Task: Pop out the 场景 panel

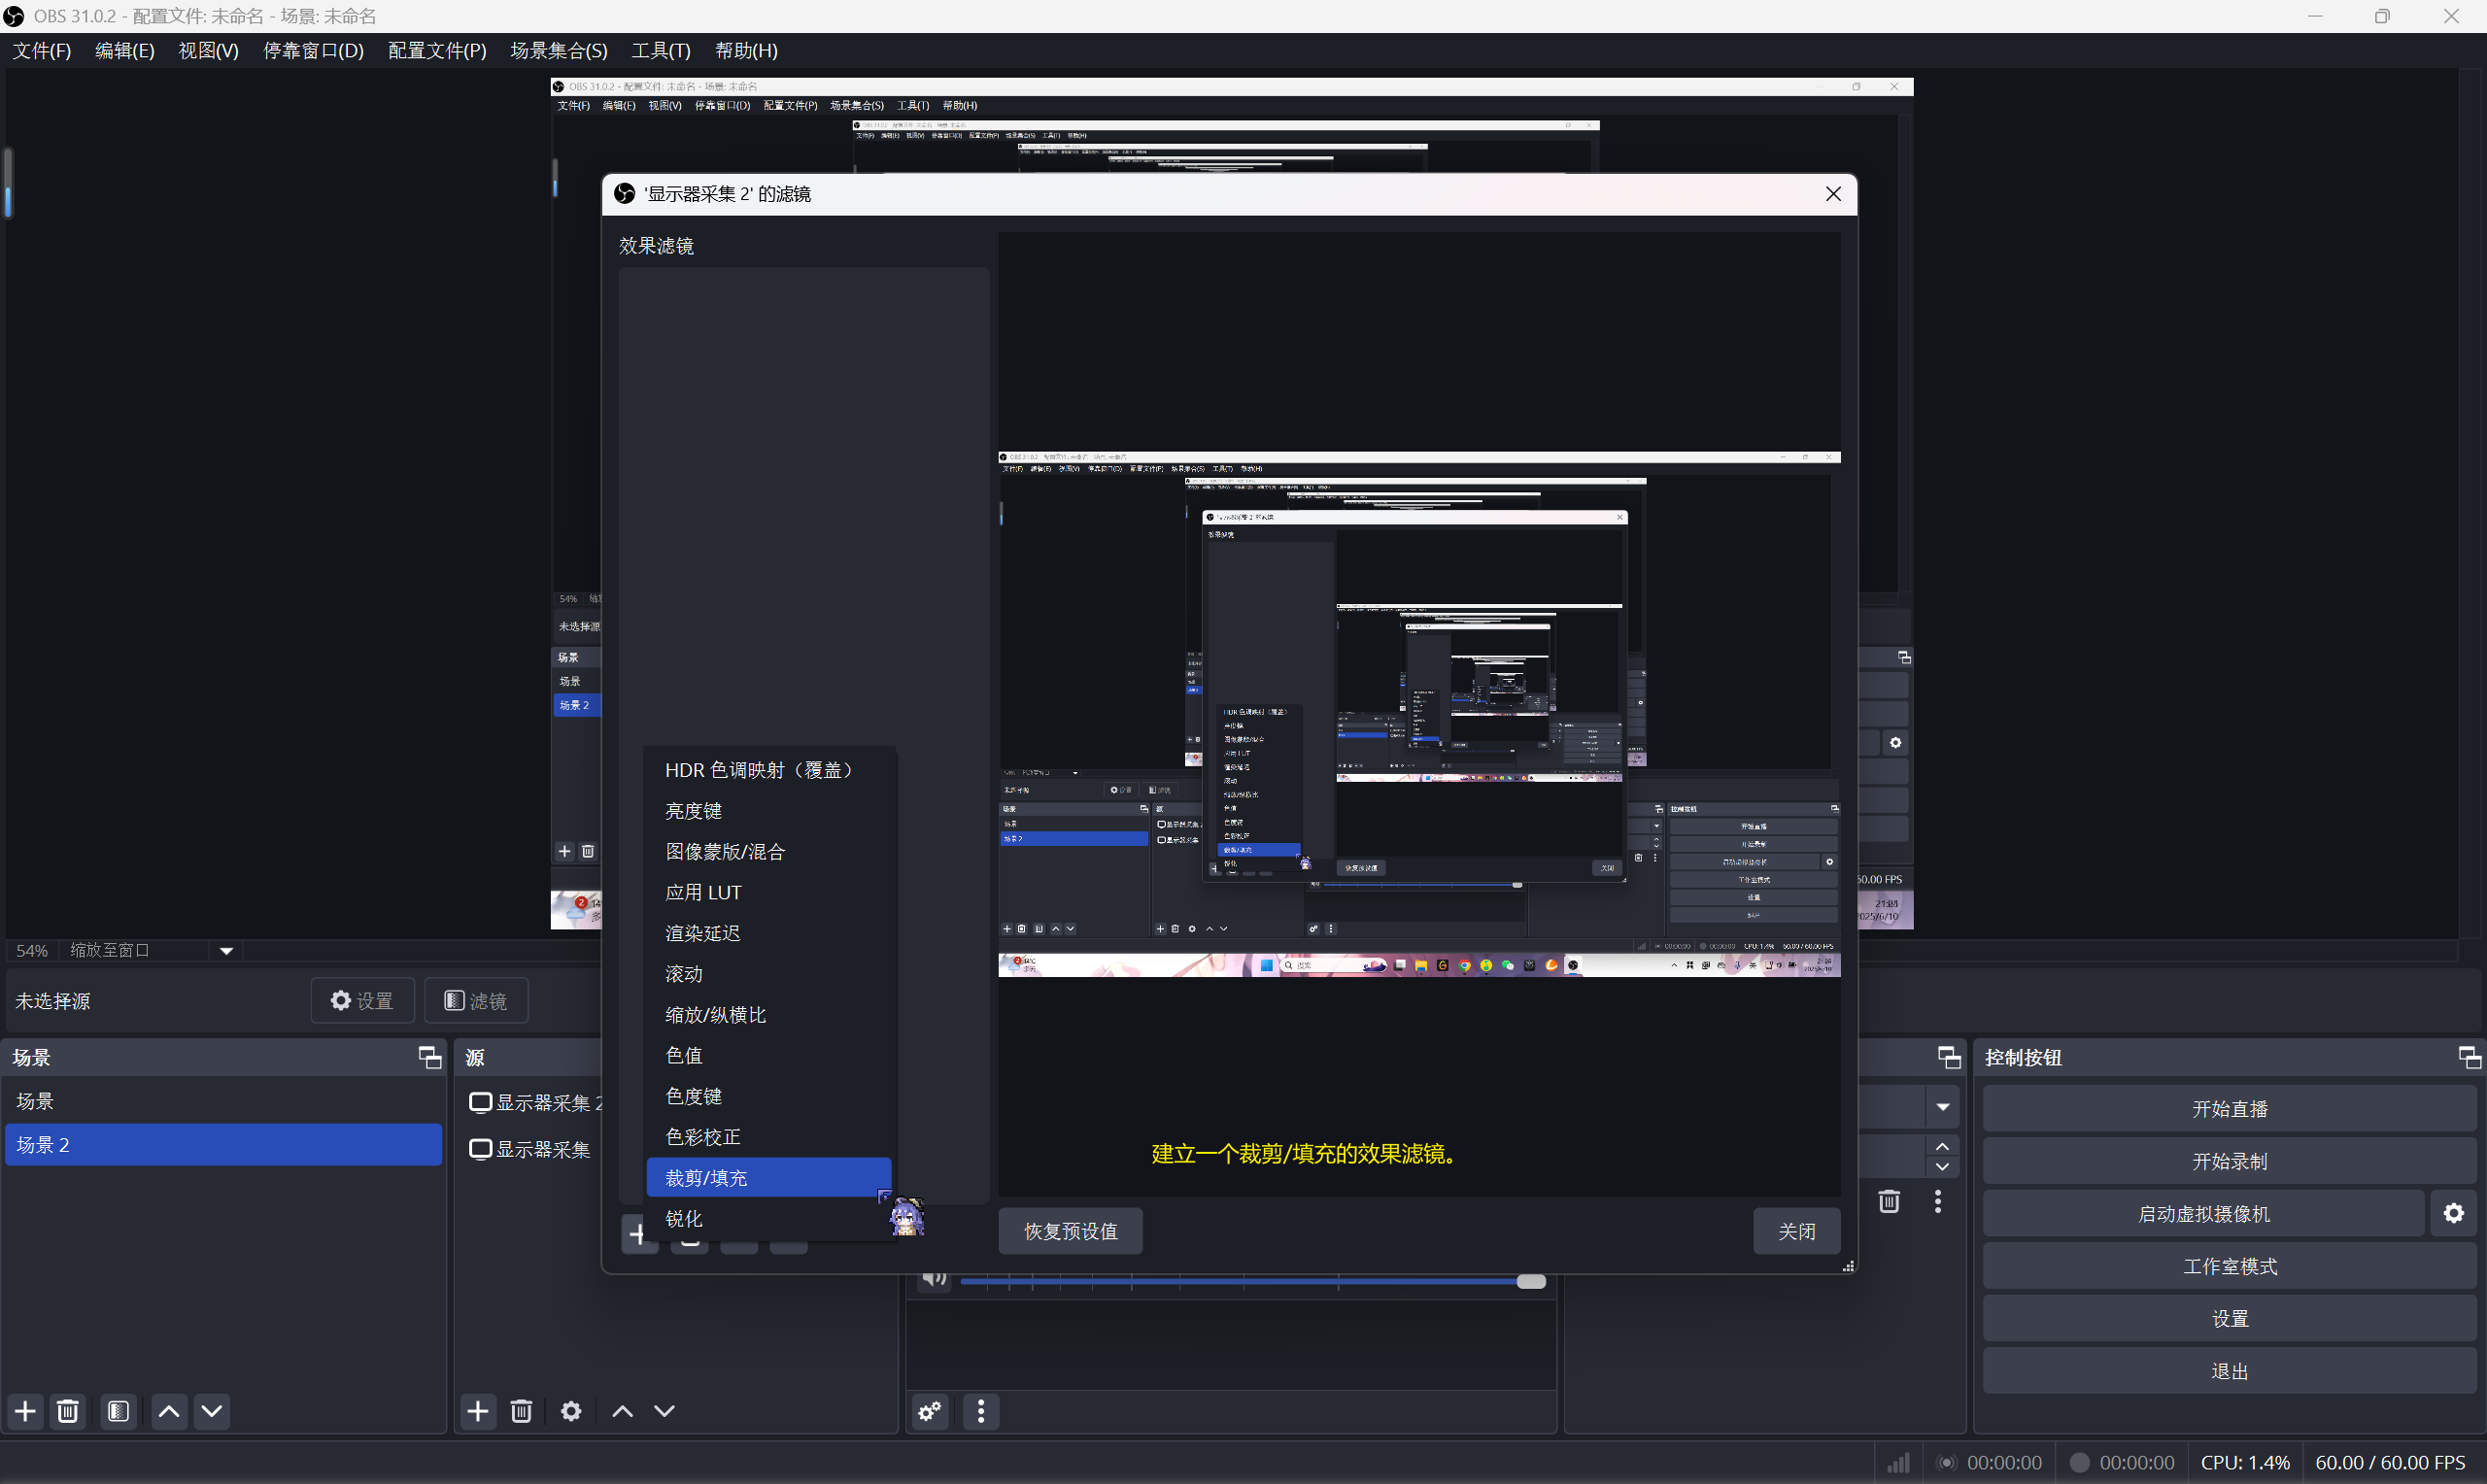Action: (430, 1057)
